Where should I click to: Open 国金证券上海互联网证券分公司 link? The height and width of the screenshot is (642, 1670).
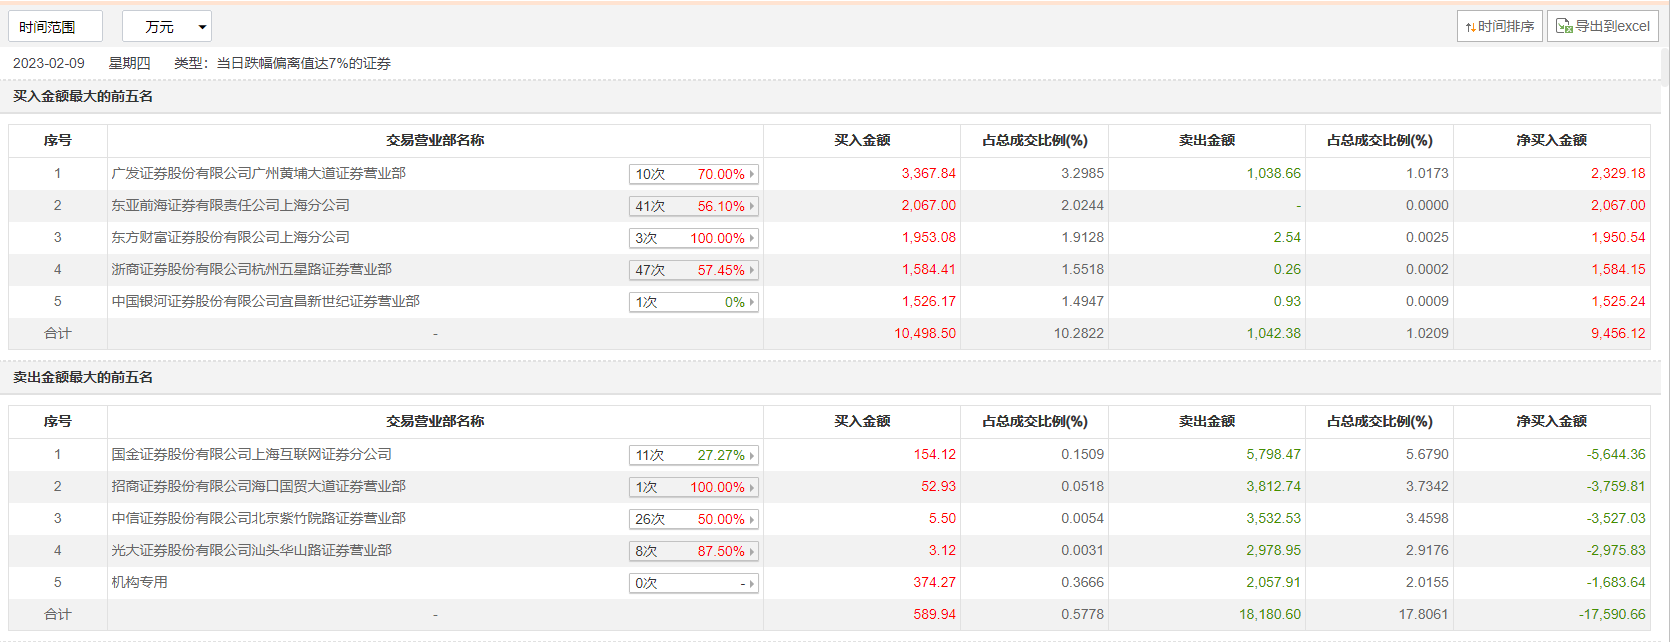click(x=251, y=454)
